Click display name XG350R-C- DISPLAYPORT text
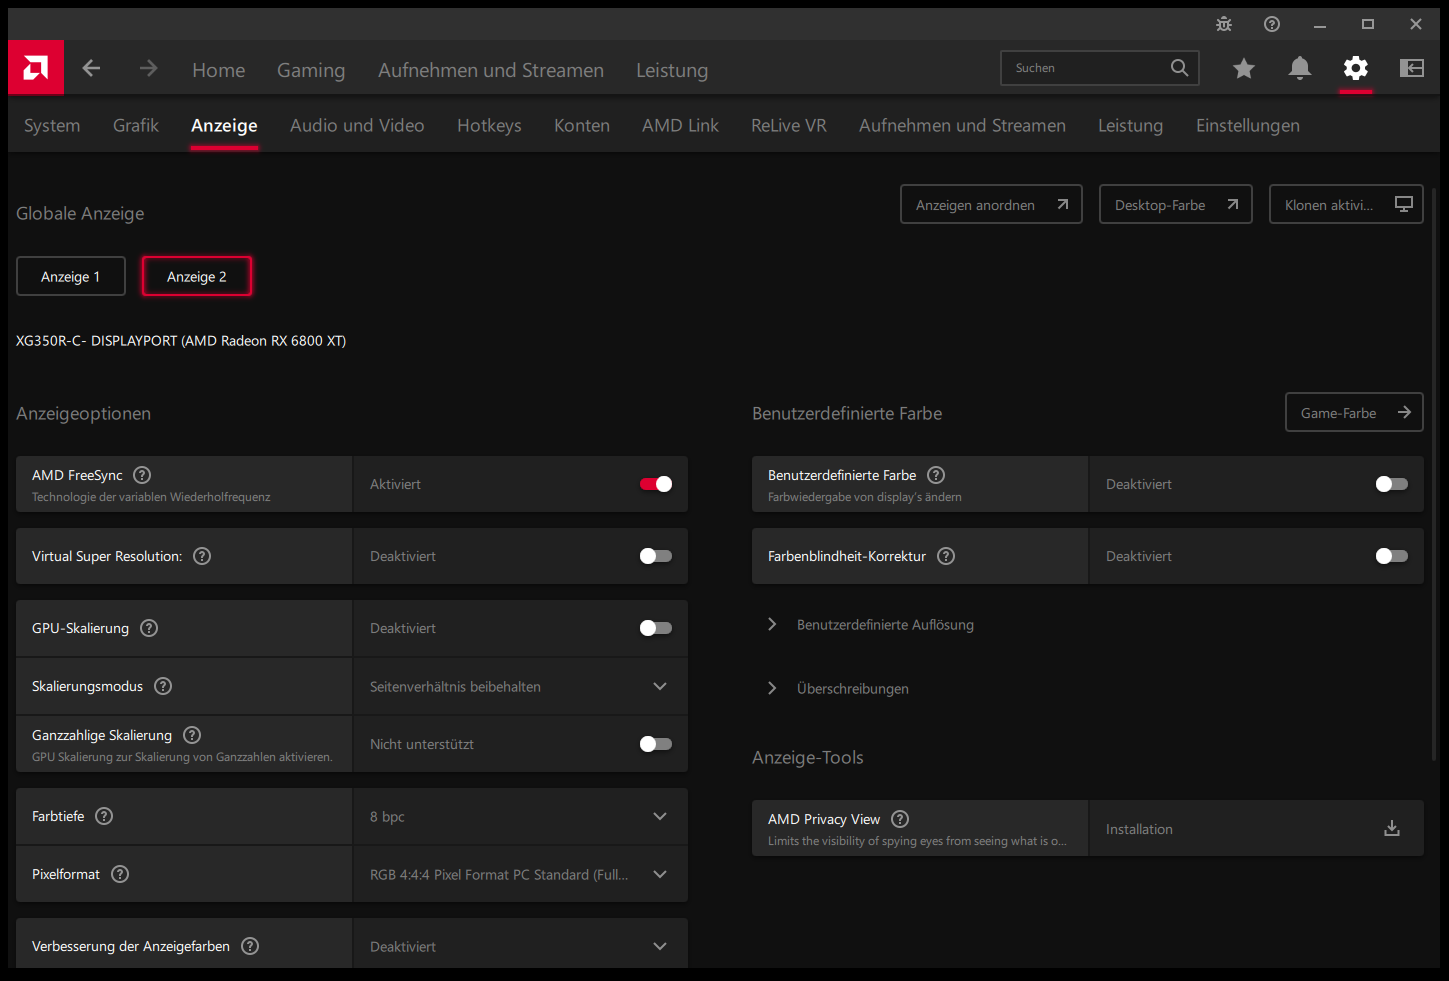Image resolution: width=1449 pixels, height=981 pixels. point(181,340)
